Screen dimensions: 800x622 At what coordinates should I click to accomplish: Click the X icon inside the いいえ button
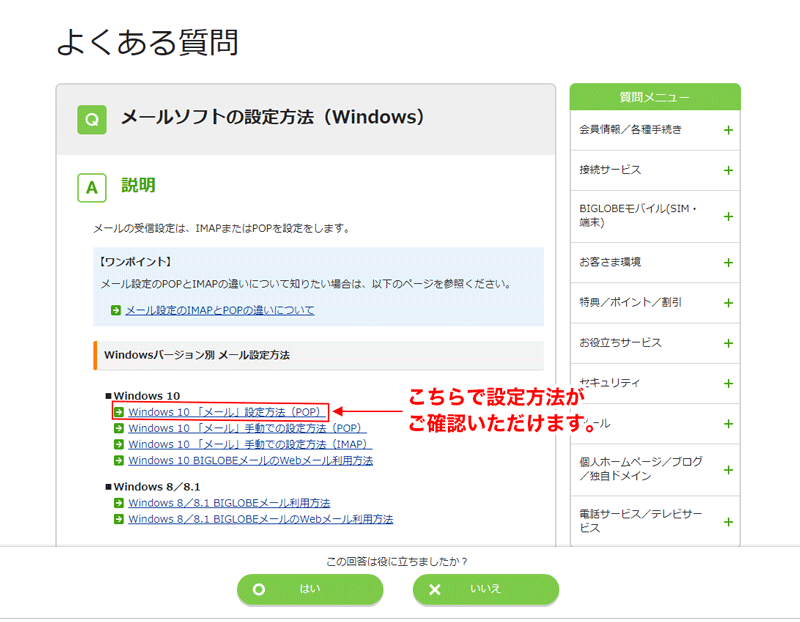(434, 590)
